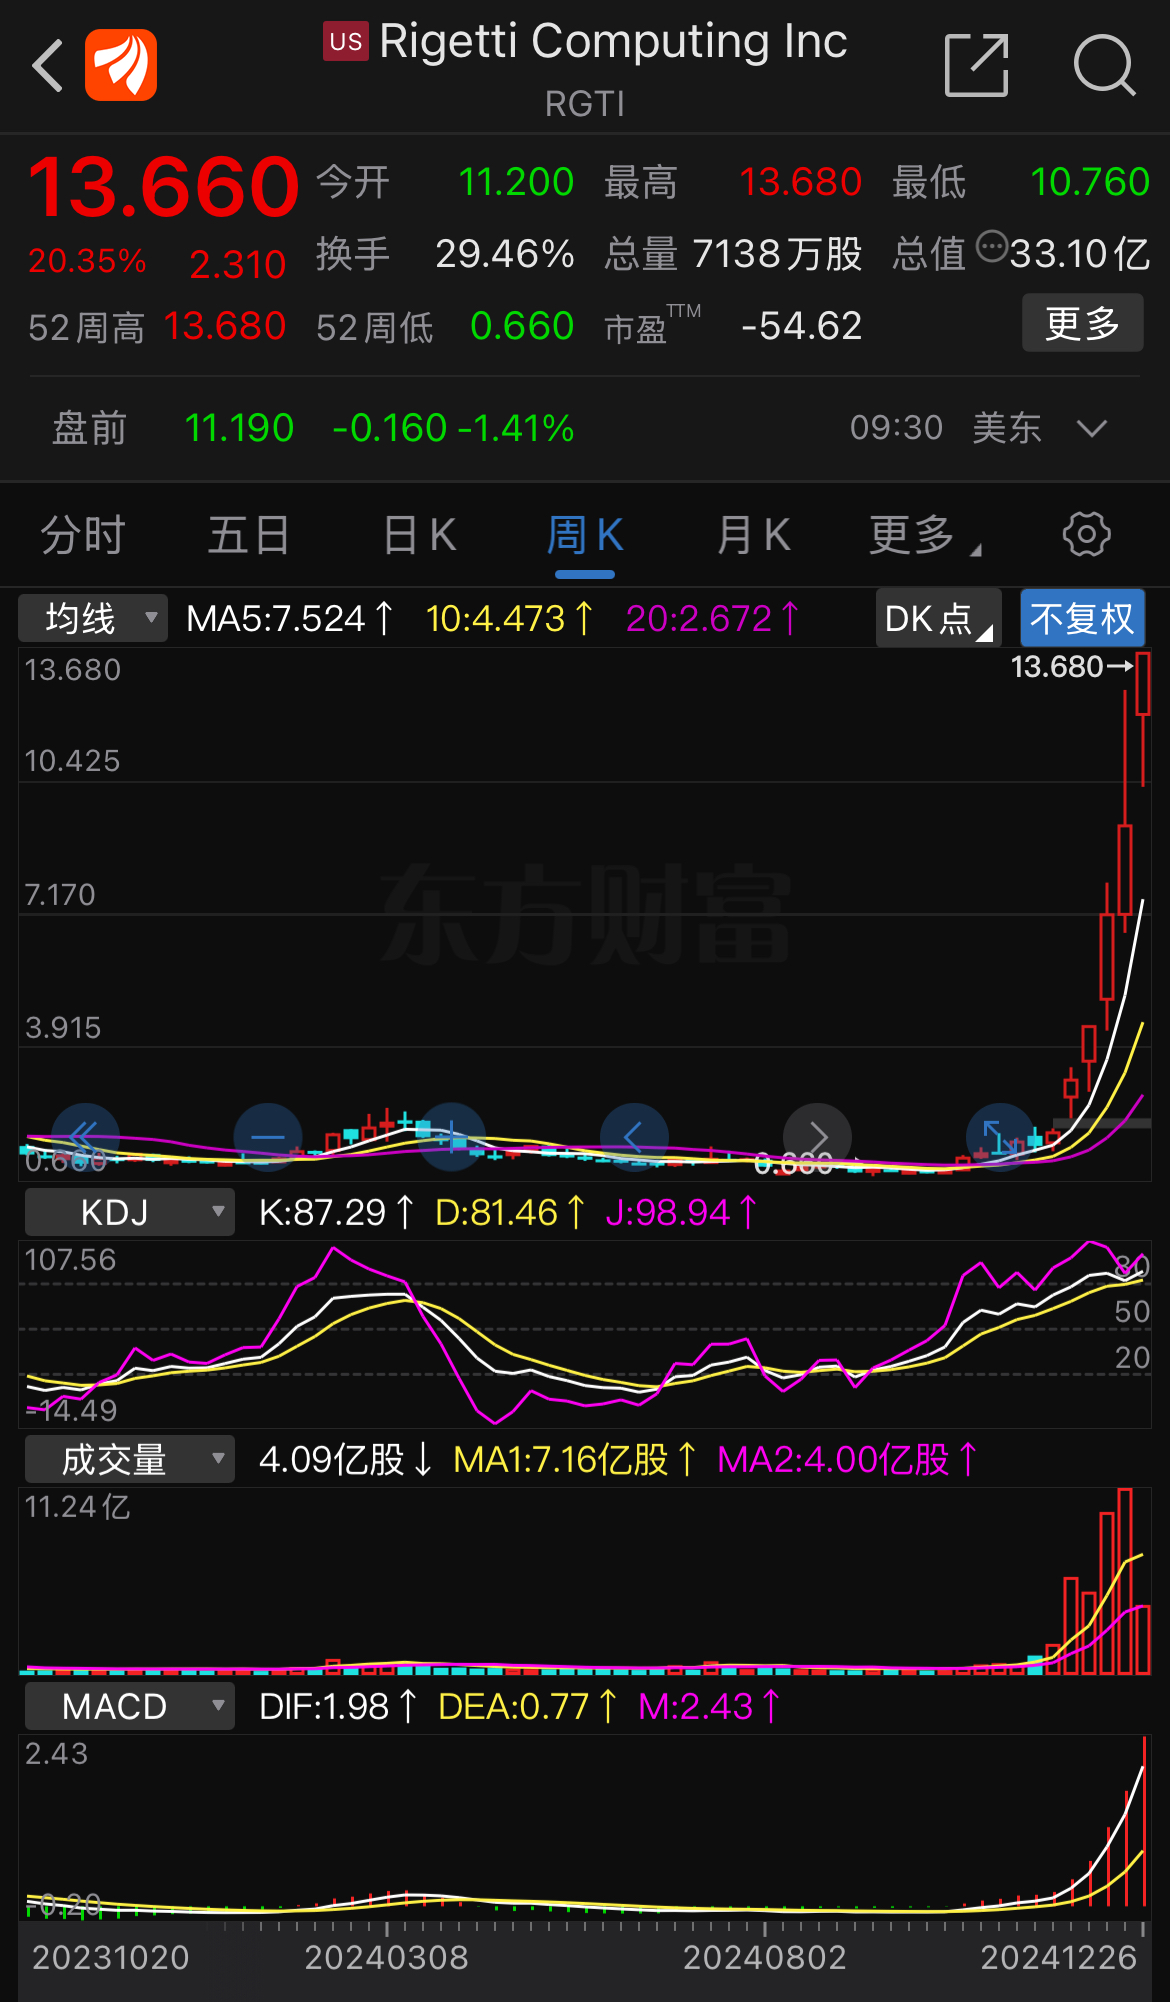
Task: Tap the 换手 29.46% value
Action: (x=505, y=254)
